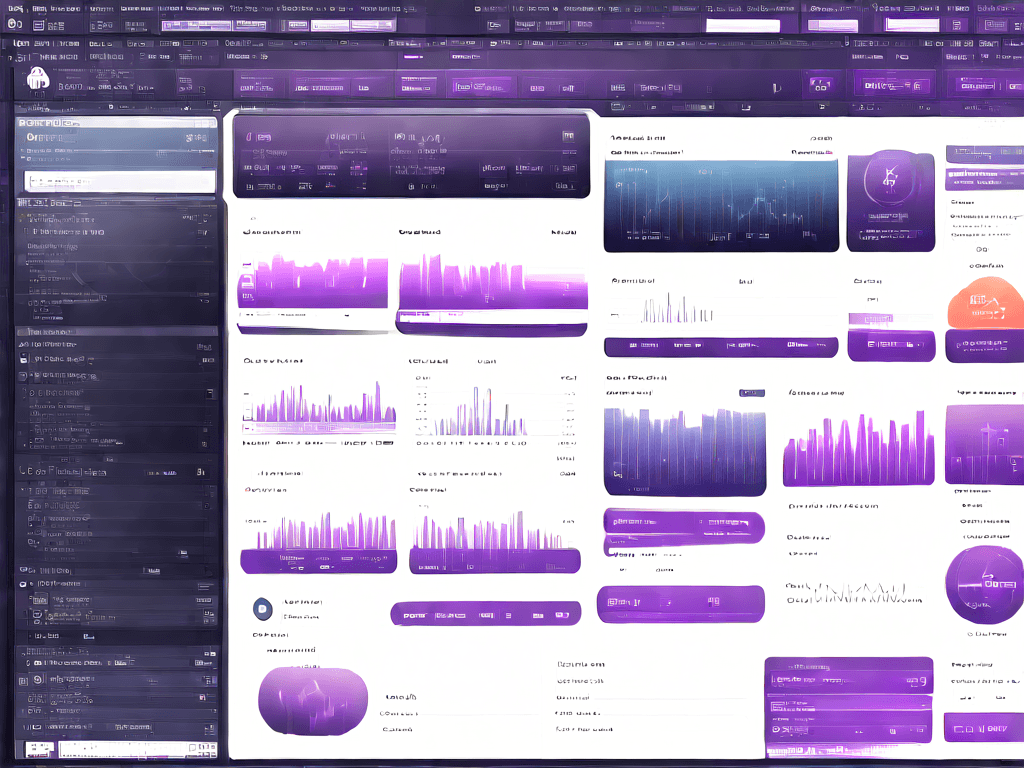Click the white cloud-shaped logo icon
The image size is (1024, 768).
point(38,78)
